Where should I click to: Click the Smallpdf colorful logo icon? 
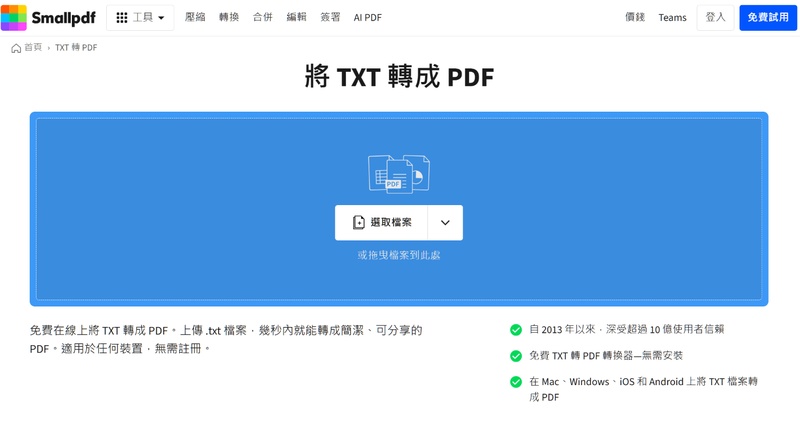[x=14, y=18]
